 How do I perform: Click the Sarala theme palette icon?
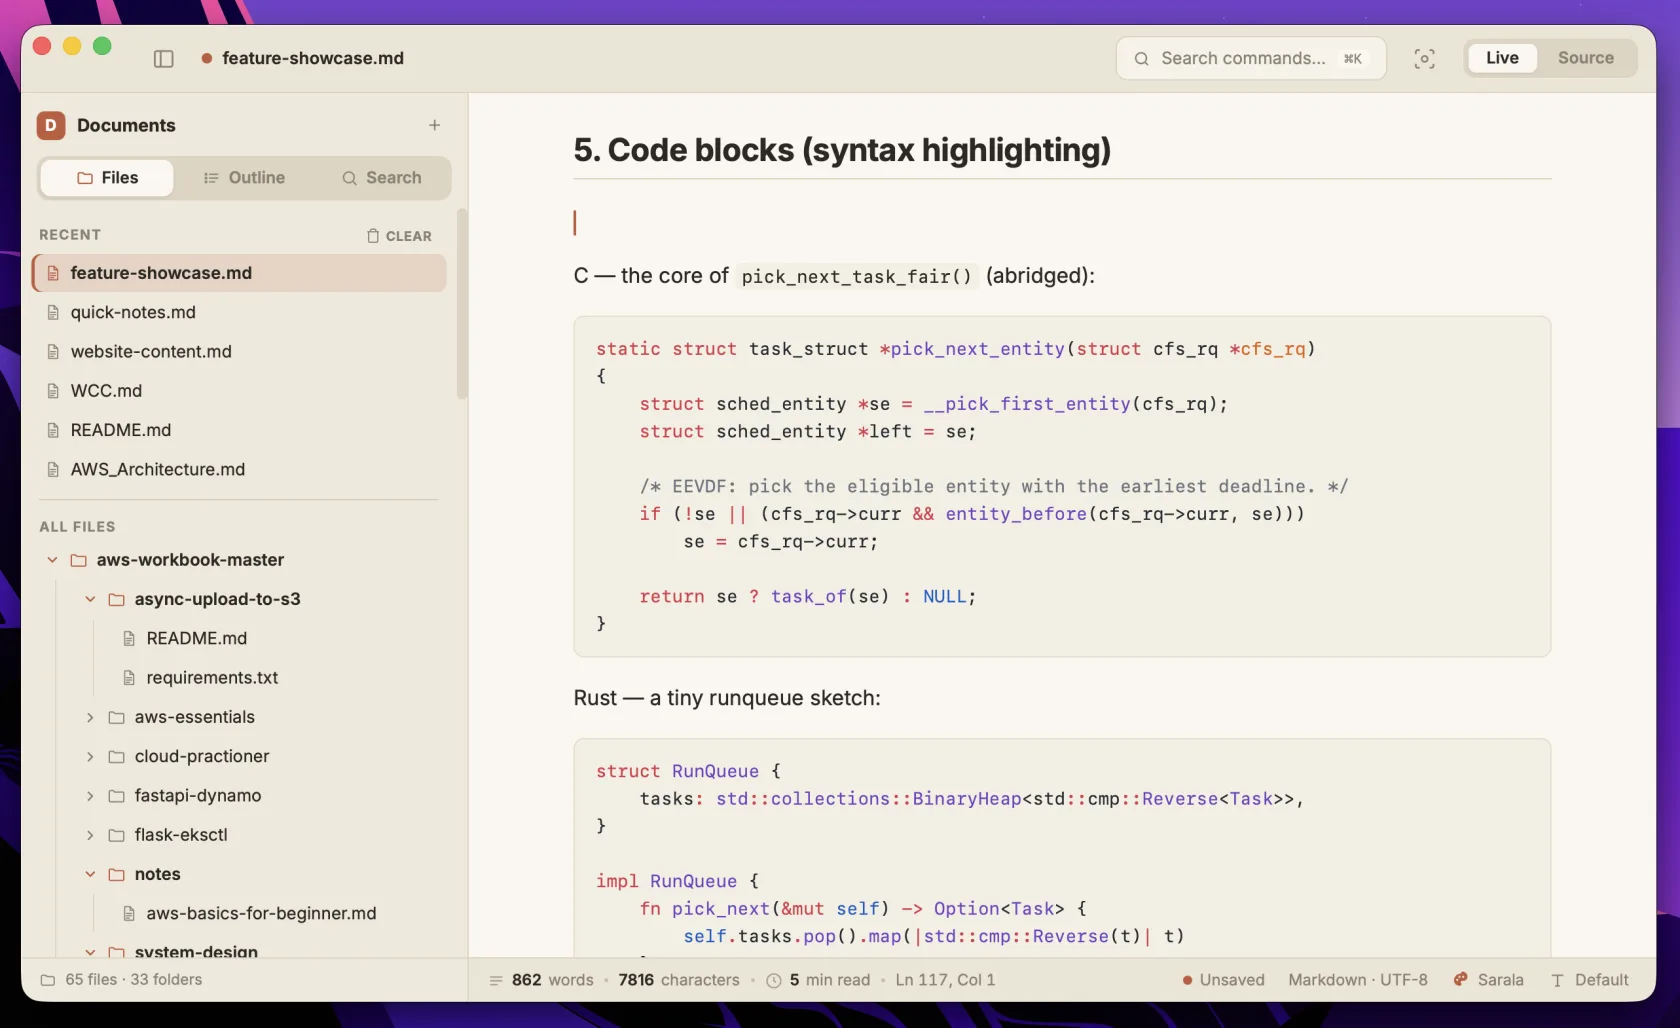(x=1460, y=980)
